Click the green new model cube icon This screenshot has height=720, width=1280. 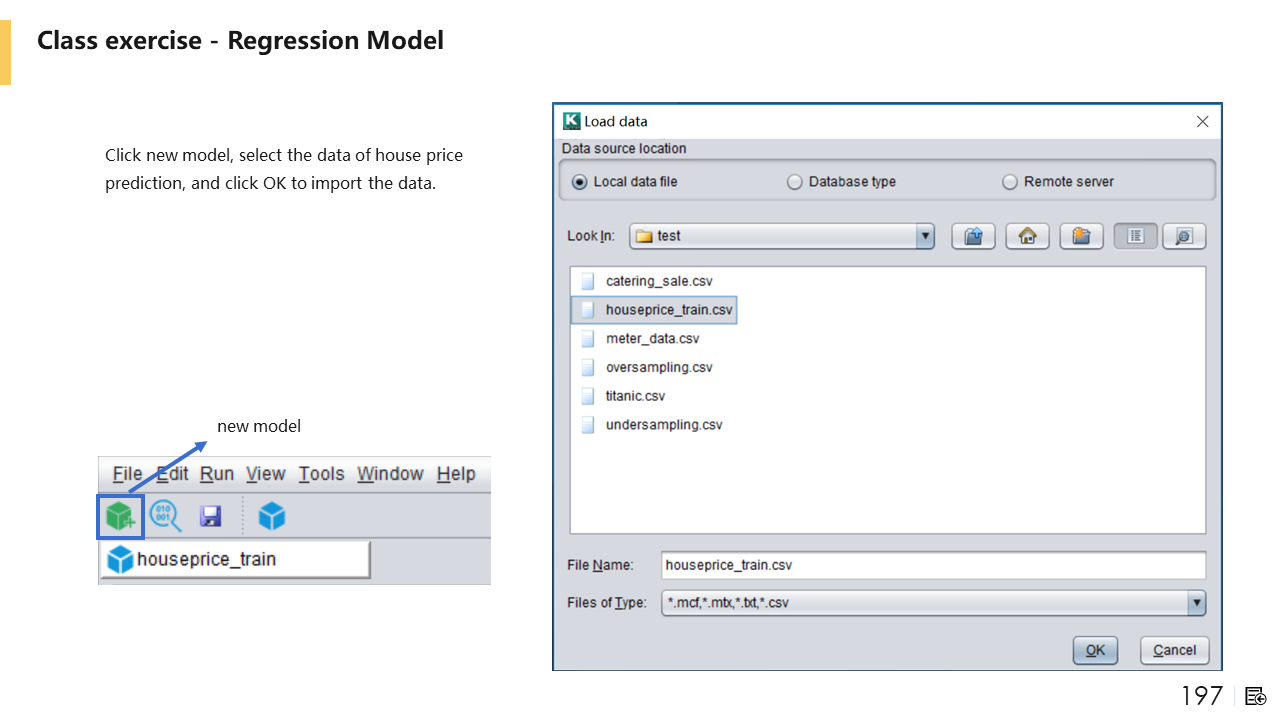pos(120,516)
